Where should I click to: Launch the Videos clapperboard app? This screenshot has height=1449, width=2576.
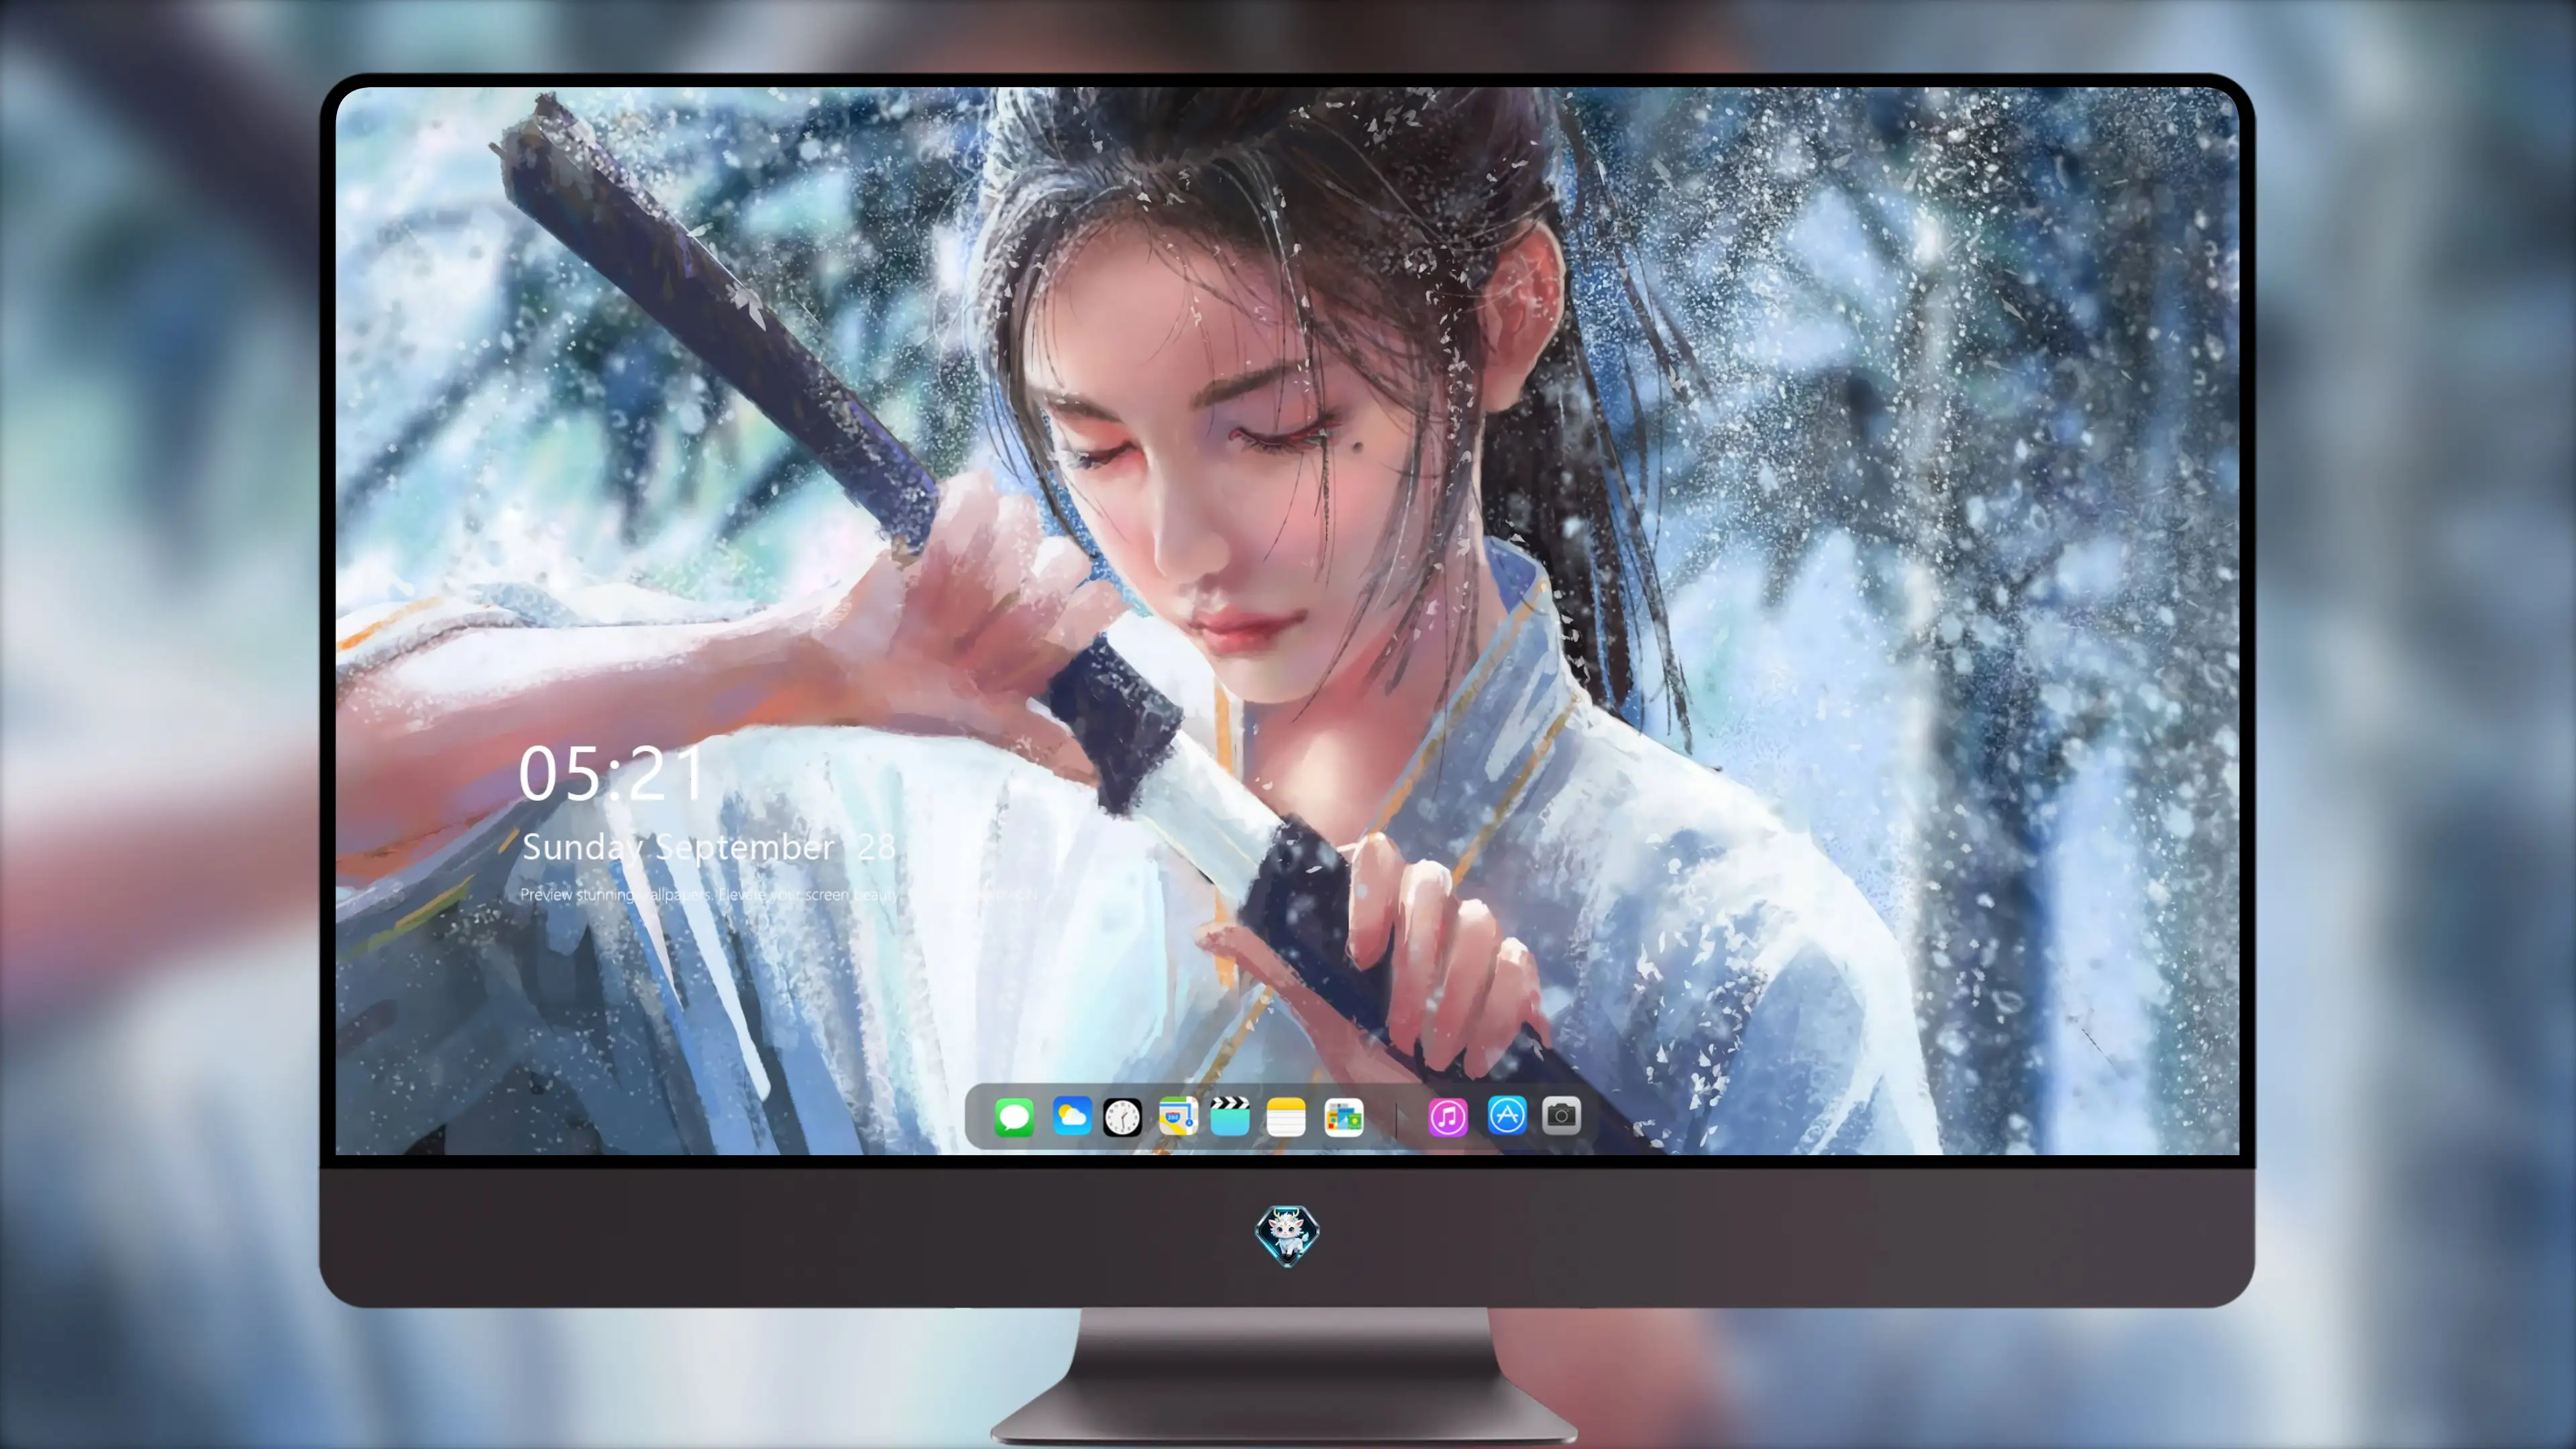click(1230, 1116)
